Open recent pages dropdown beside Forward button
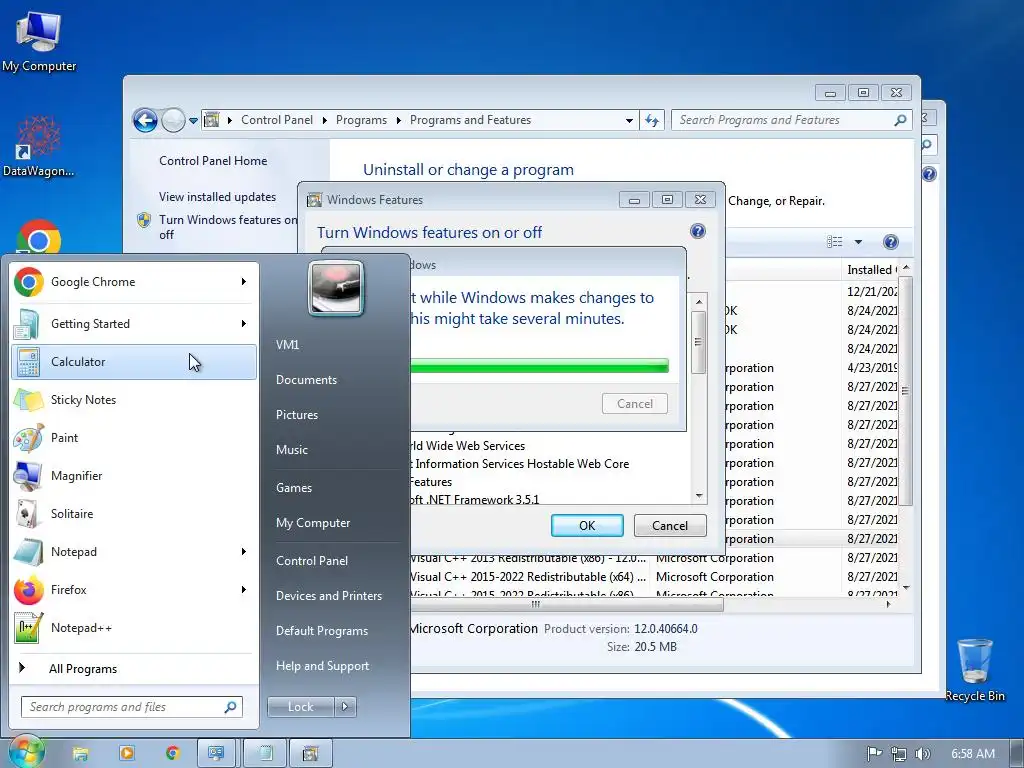This screenshot has height=768, width=1024. [193, 121]
